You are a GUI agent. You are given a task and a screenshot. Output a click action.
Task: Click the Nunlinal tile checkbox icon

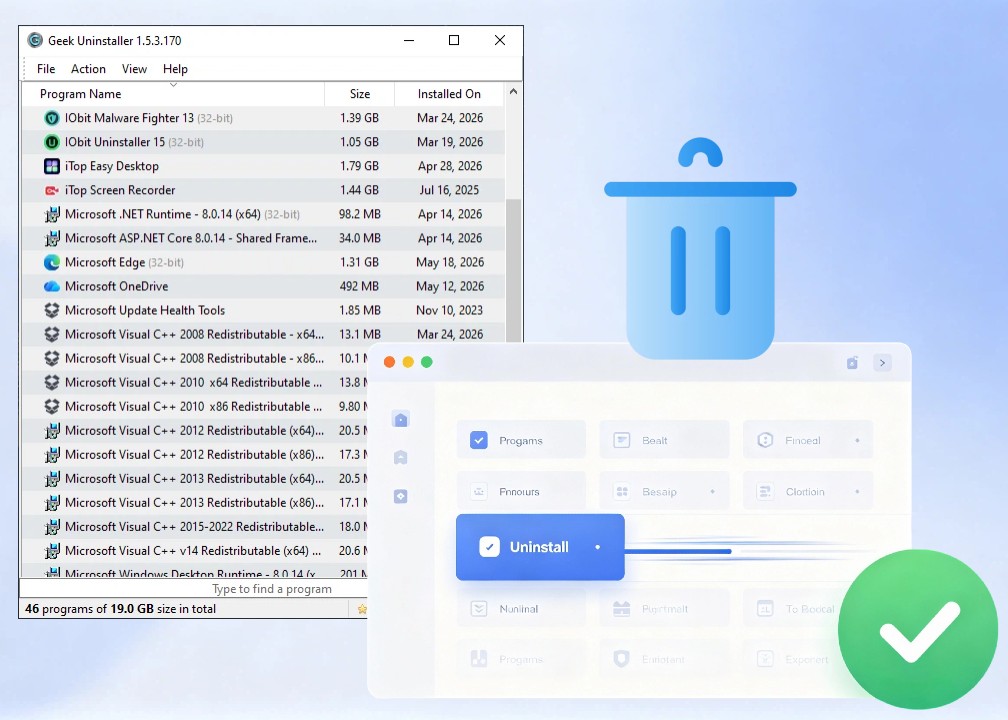[479, 609]
